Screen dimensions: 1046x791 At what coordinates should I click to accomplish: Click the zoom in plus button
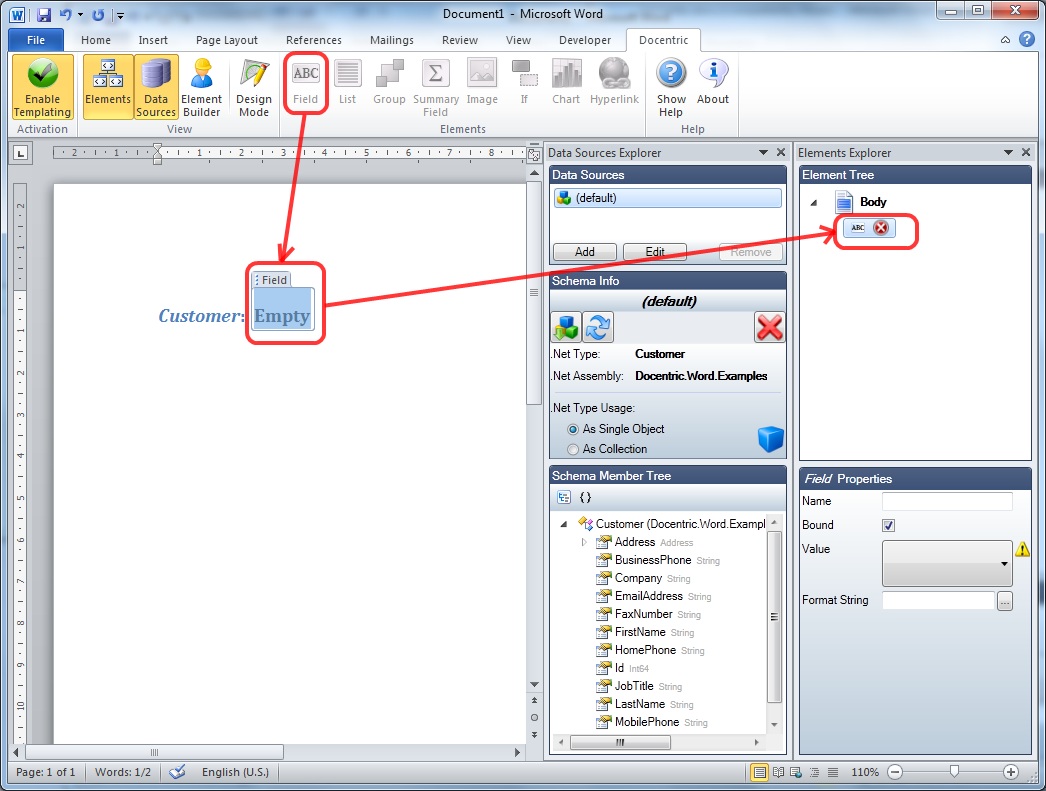coord(1011,772)
